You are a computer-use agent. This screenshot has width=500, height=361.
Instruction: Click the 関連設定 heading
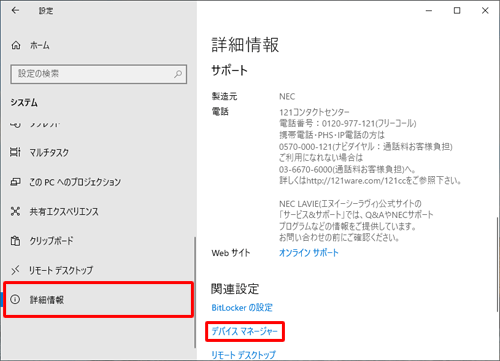235,289
